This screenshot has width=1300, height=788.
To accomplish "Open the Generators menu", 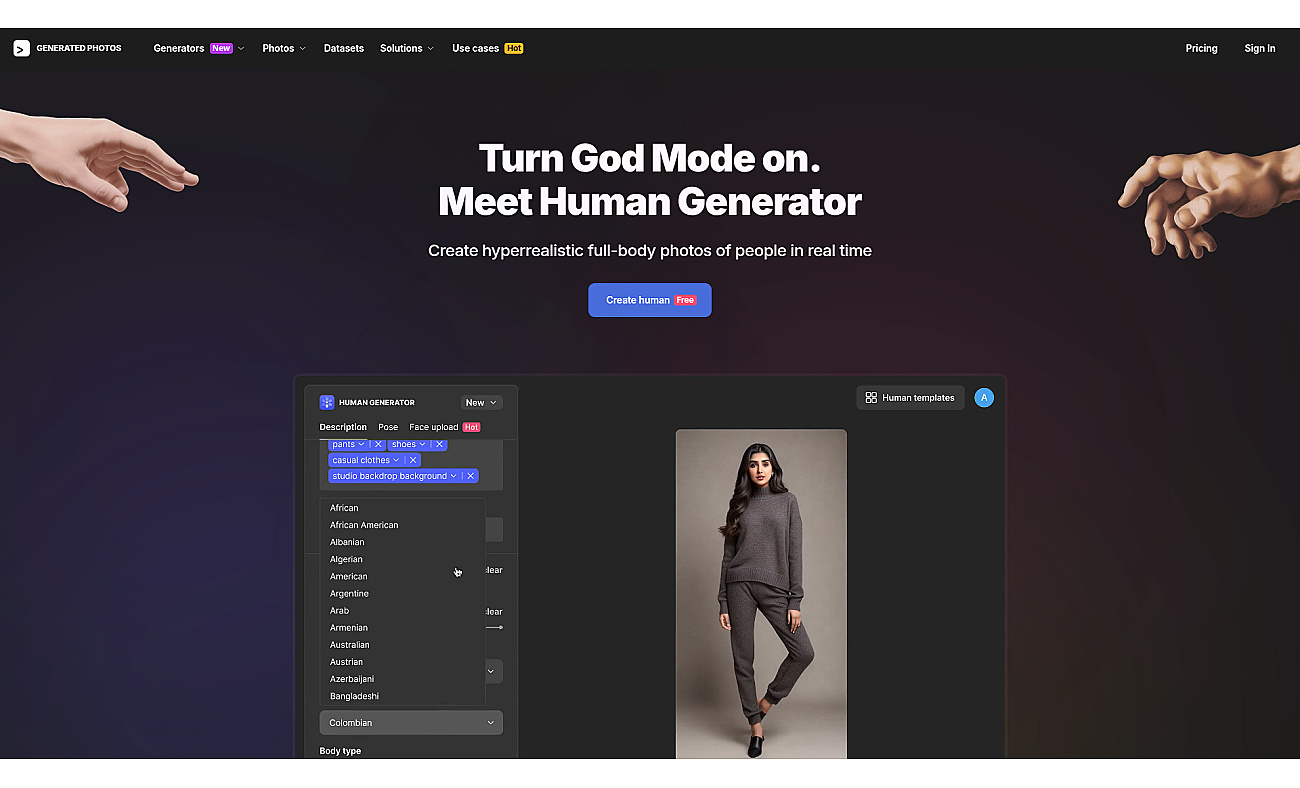I will (x=199, y=48).
